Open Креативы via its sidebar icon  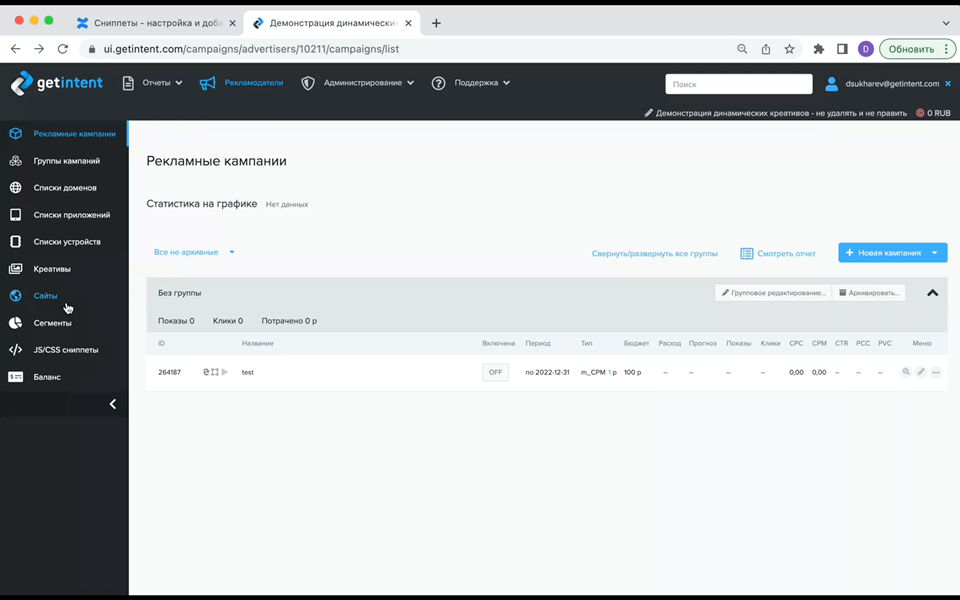[x=15, y=269]
